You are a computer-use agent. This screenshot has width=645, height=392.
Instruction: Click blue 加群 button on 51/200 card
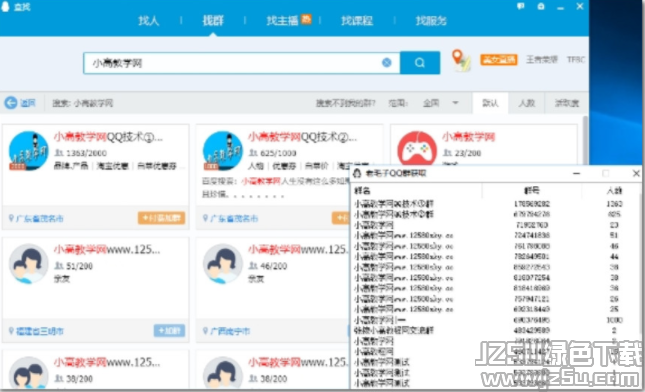pyautogui.click(x=169, y=330)
